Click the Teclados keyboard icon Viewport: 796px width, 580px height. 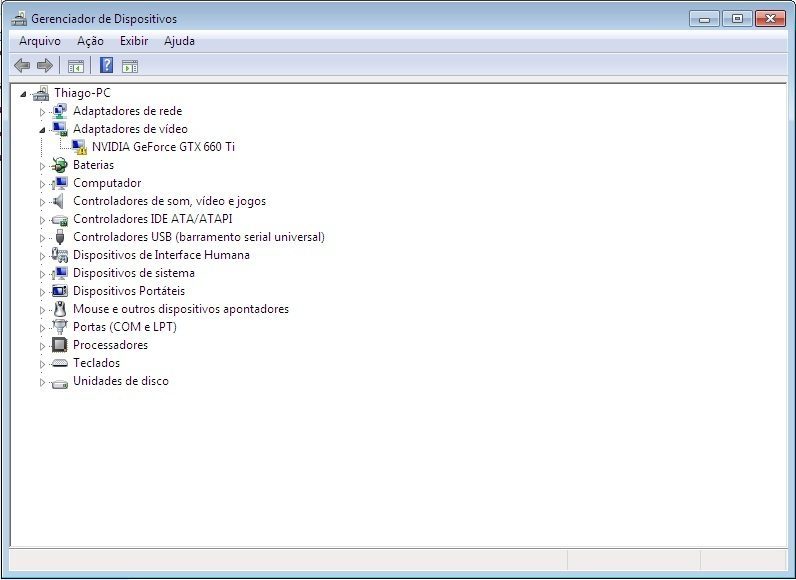[x=60, y=363]
